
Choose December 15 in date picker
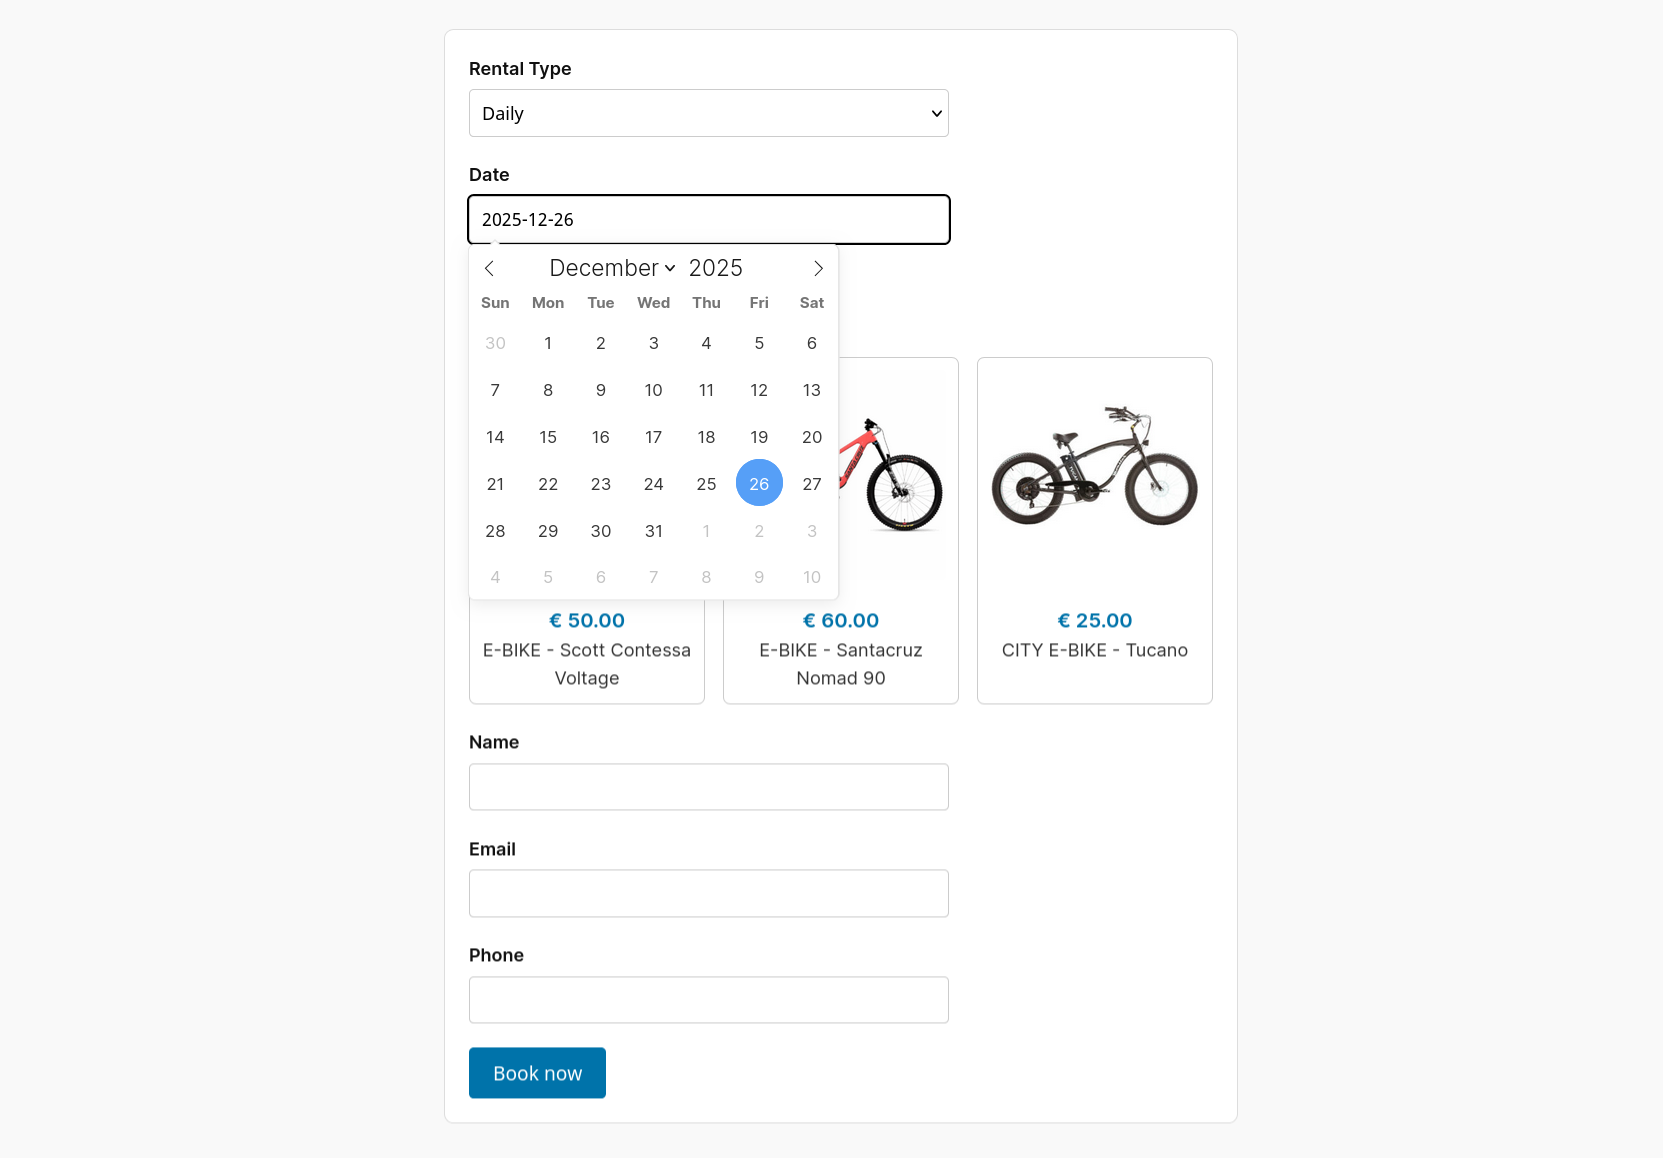click(x=548, y=437)
